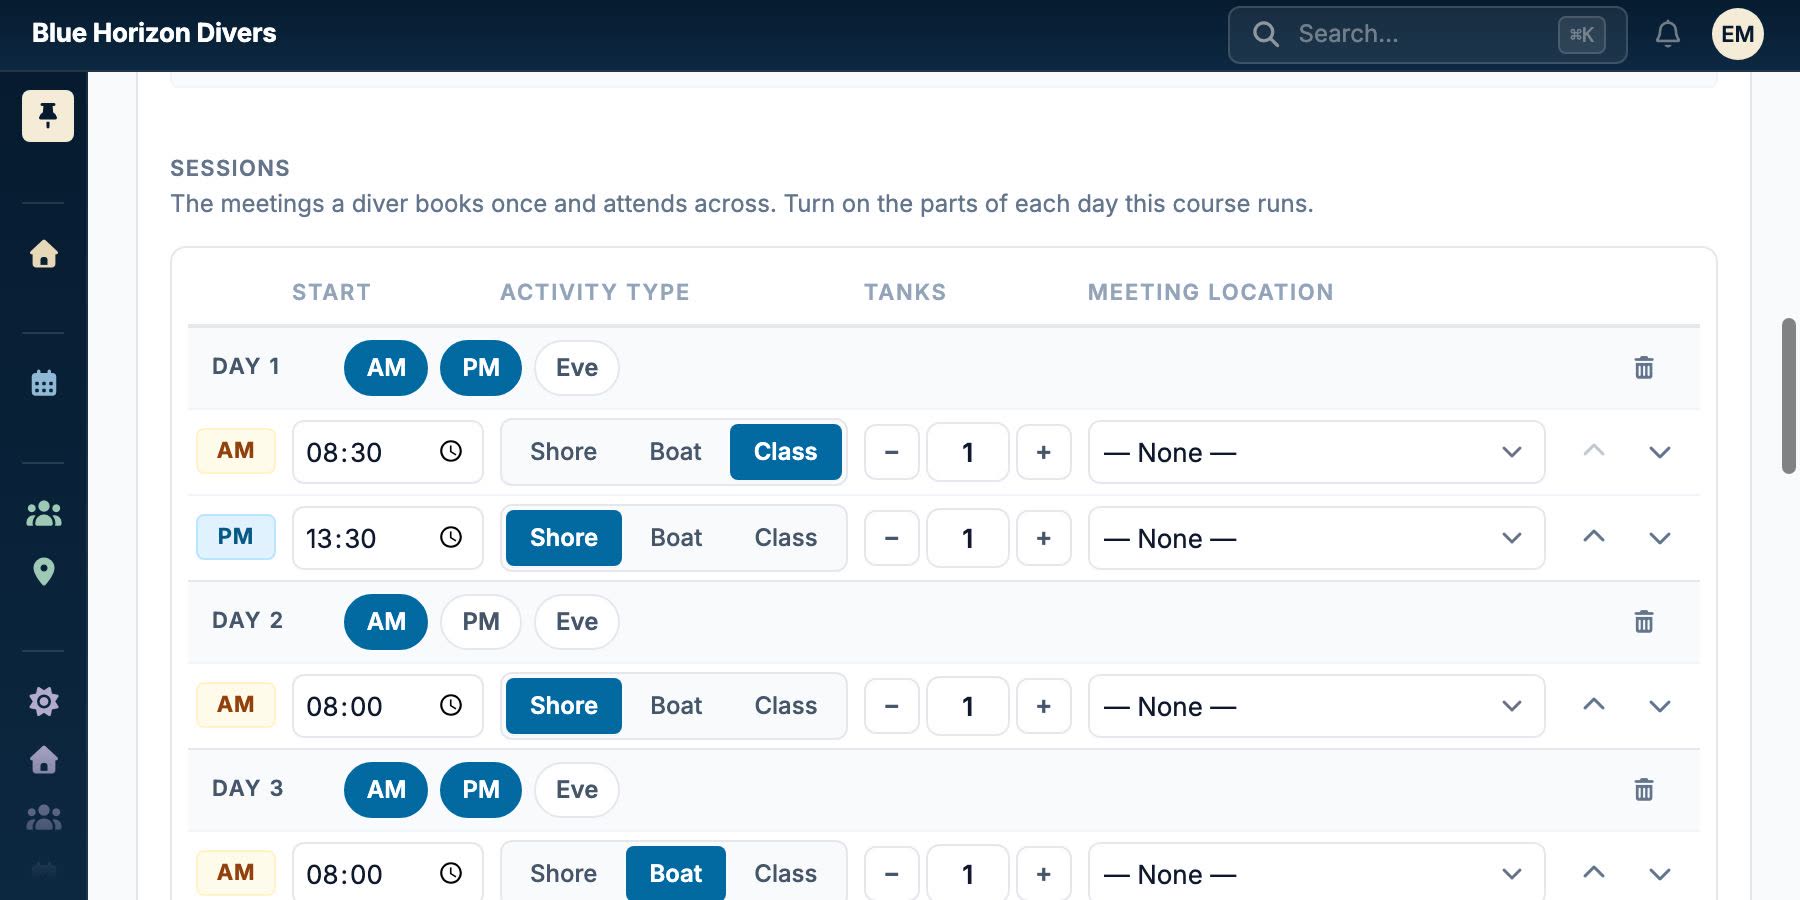Move Day 1 PM session down
The width and height of the screenshot is (1800, 900).
[x=1660, y=538]
